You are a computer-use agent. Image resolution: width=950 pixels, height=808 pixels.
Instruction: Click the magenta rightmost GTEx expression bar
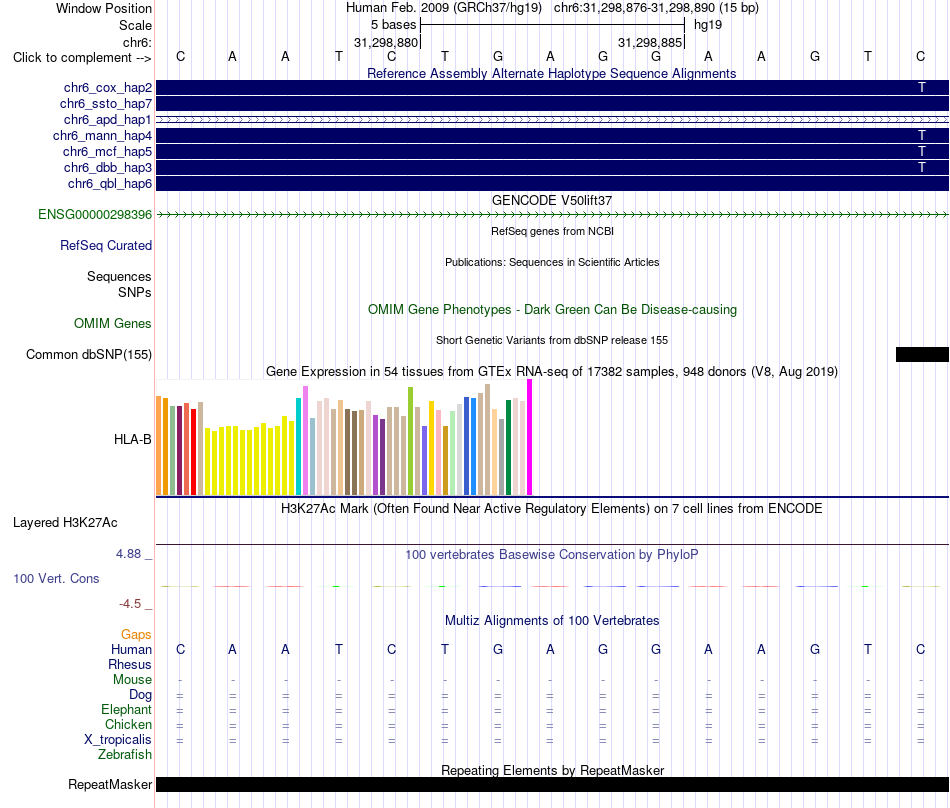[530, 437]
